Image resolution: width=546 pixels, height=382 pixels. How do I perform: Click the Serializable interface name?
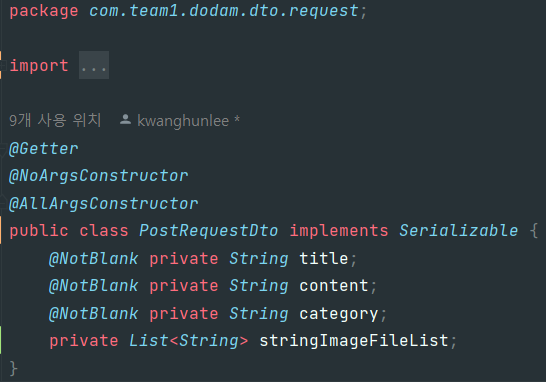459,231
